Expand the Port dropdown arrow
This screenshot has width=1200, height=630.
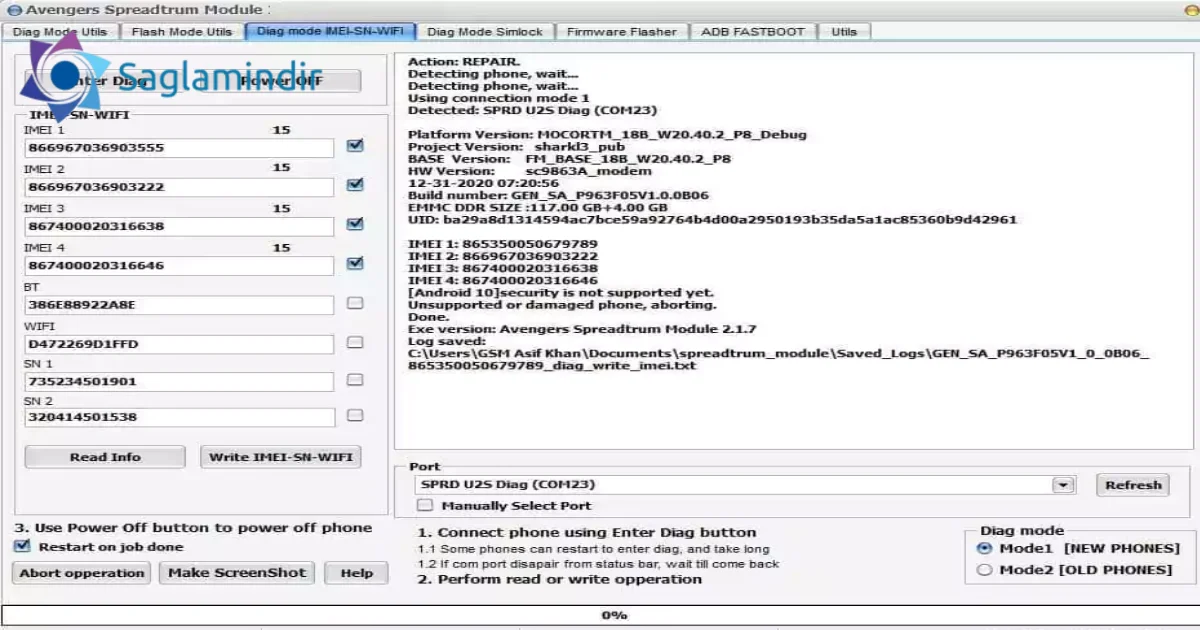tap(1064, 485)
